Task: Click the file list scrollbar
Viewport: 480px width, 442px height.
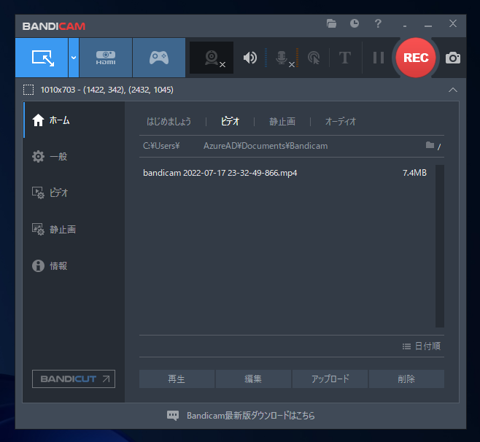Action: point(440,246)
